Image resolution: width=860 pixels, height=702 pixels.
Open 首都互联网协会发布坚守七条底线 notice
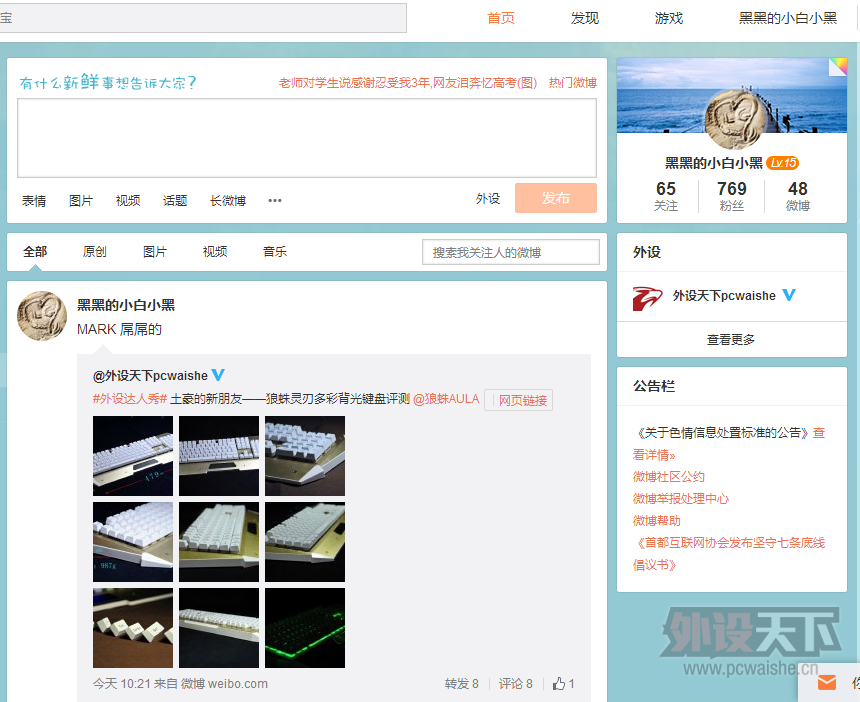729,553
